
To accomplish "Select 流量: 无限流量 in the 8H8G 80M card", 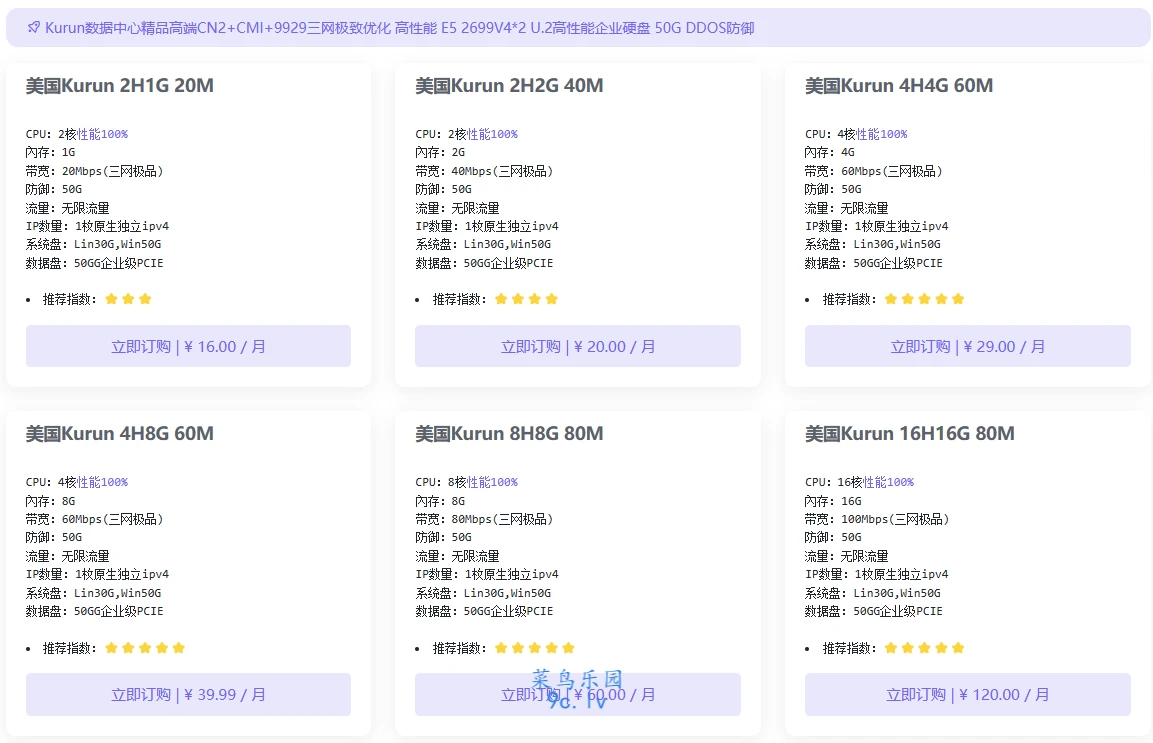I will click(x=457, y=556).
